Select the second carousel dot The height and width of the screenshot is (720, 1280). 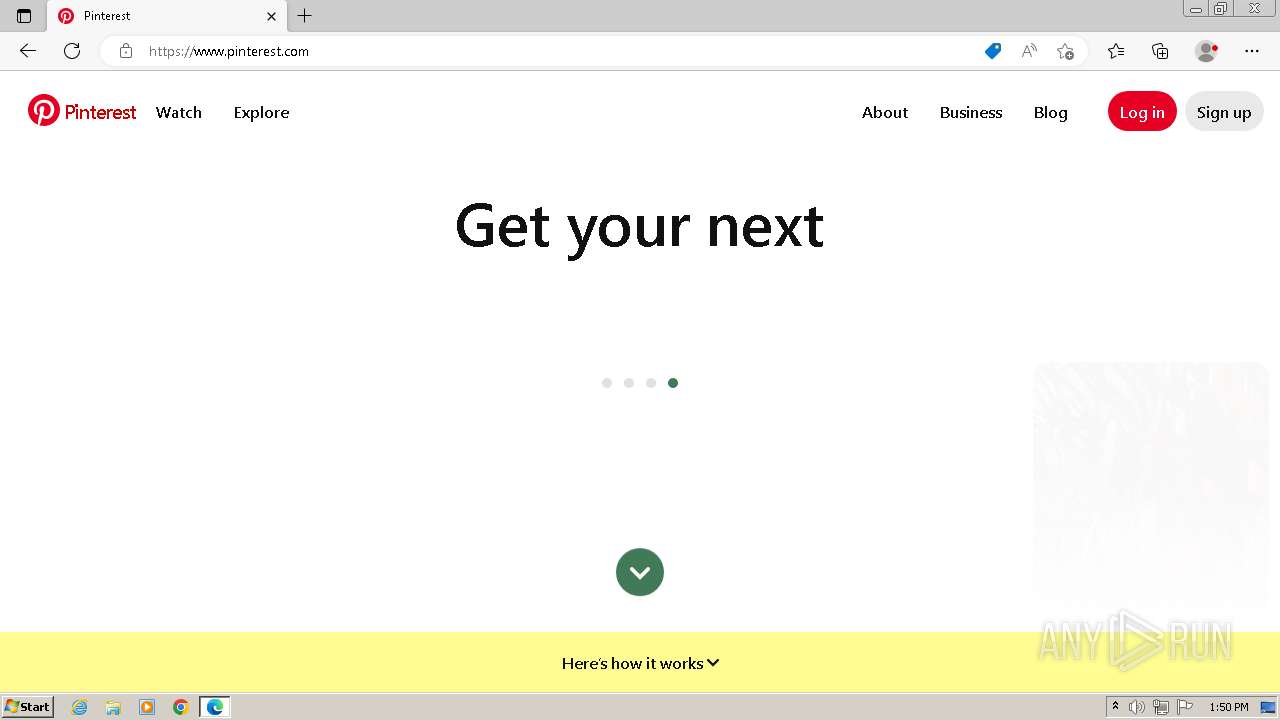[629, 383]
